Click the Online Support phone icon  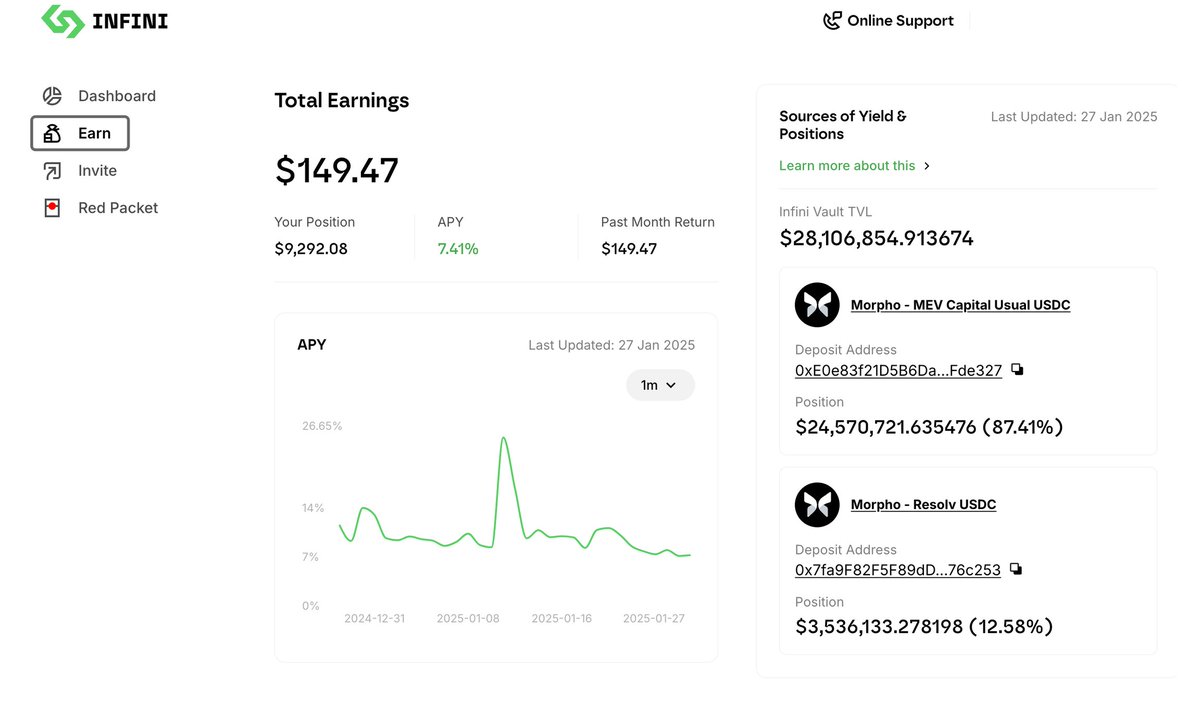pos(832,21)
